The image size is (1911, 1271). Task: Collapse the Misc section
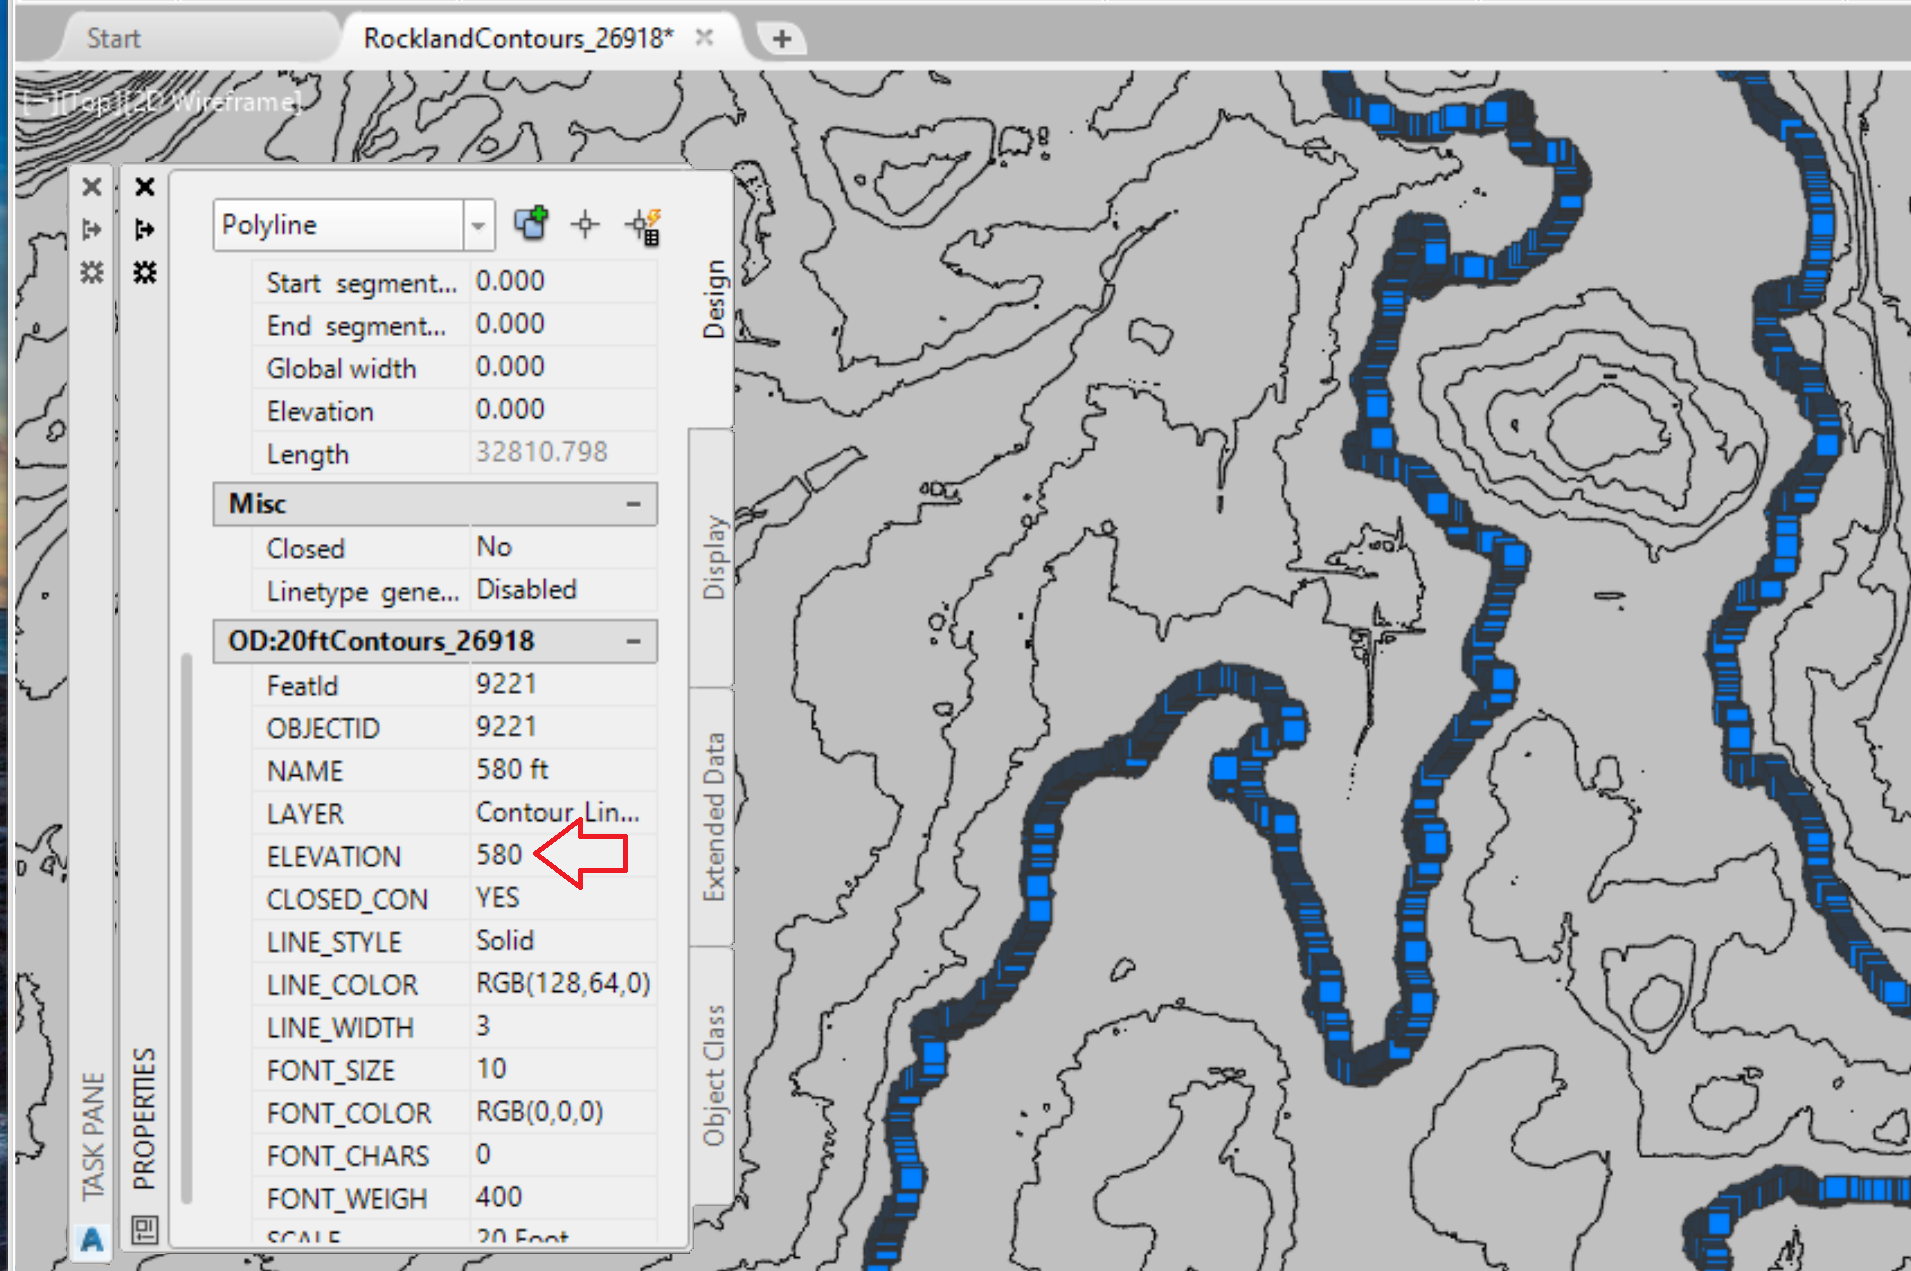633,504
